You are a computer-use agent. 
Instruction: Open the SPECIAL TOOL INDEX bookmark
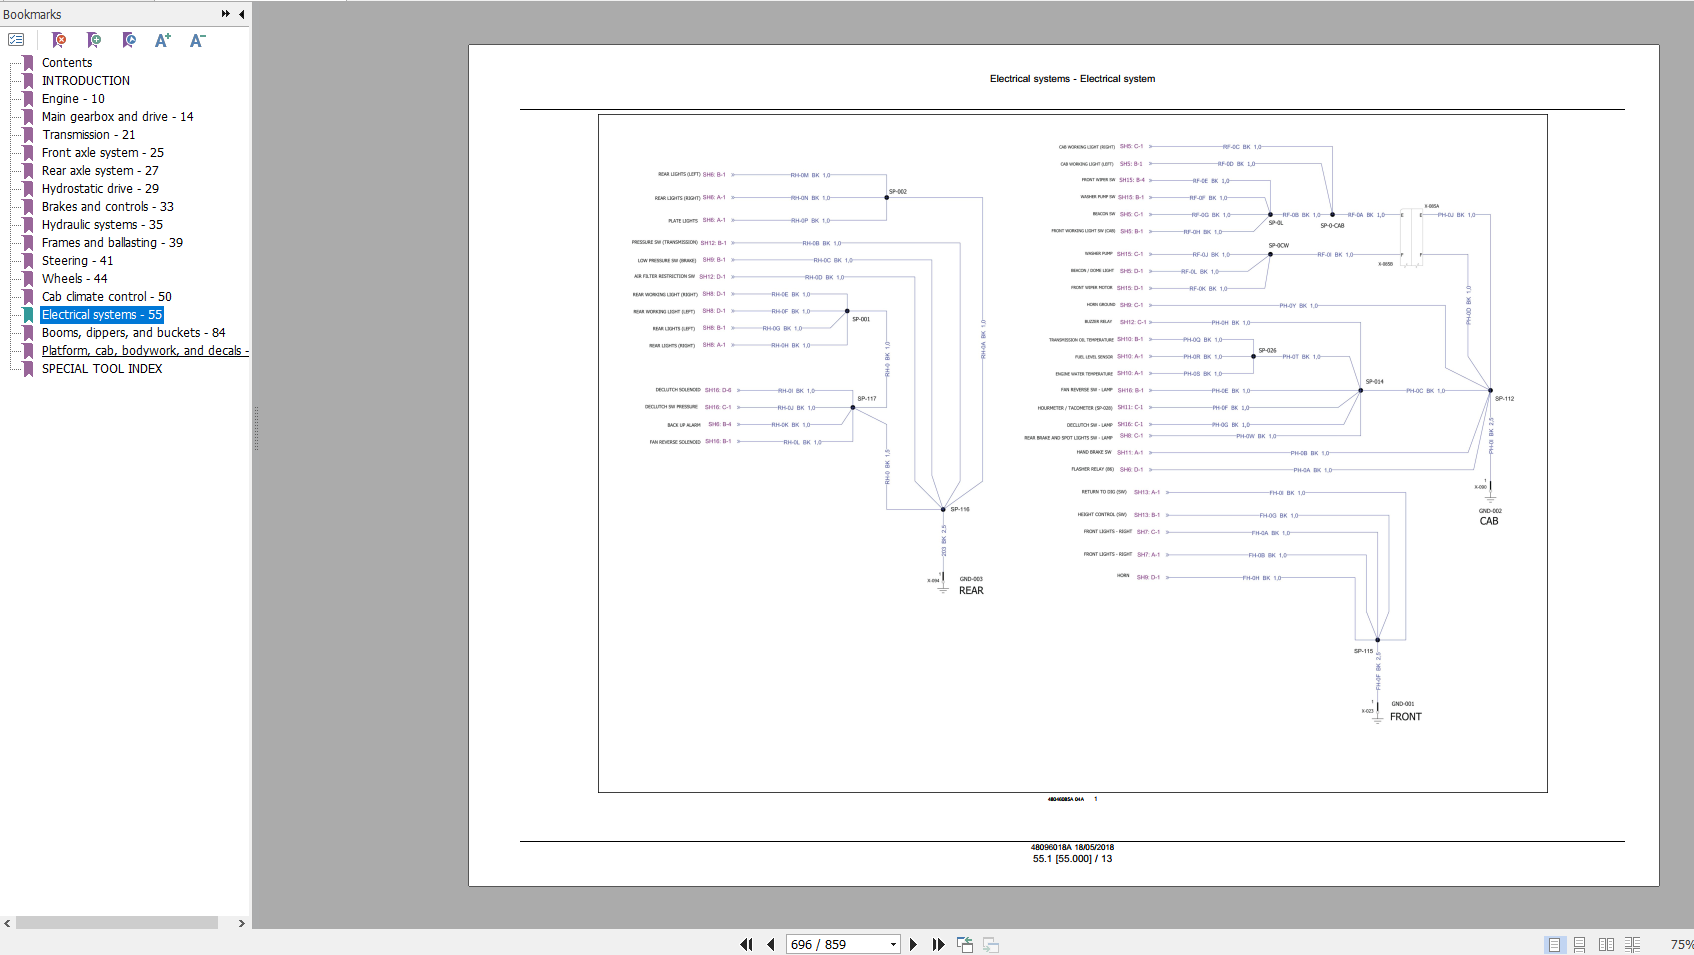[102, 369]
